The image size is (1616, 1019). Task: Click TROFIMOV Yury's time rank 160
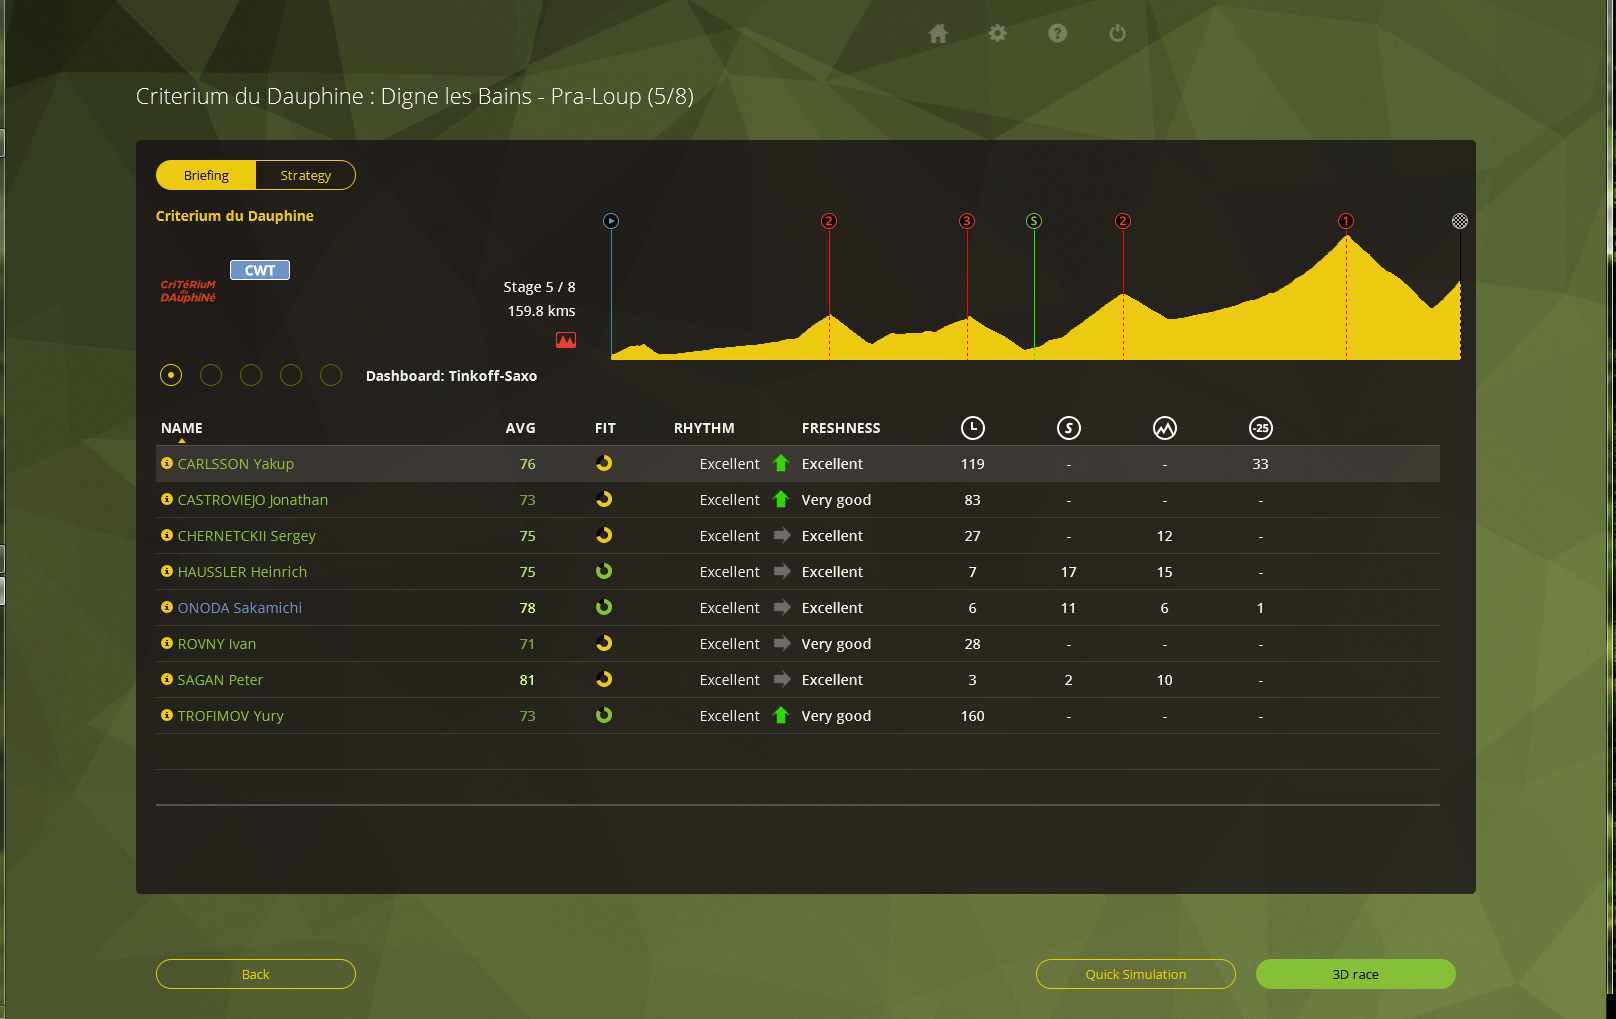[972, 716]
